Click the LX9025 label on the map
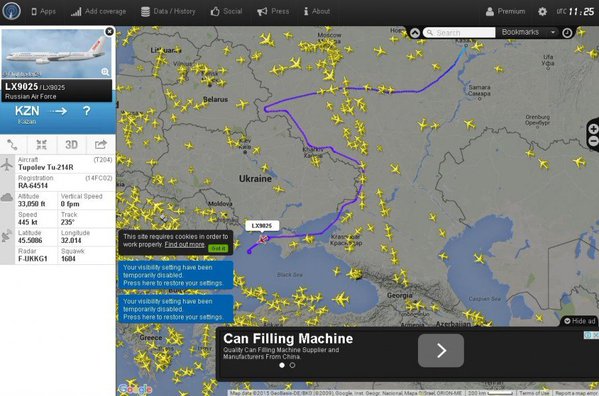This screenshot has height=396, width=599. point(262,226)
